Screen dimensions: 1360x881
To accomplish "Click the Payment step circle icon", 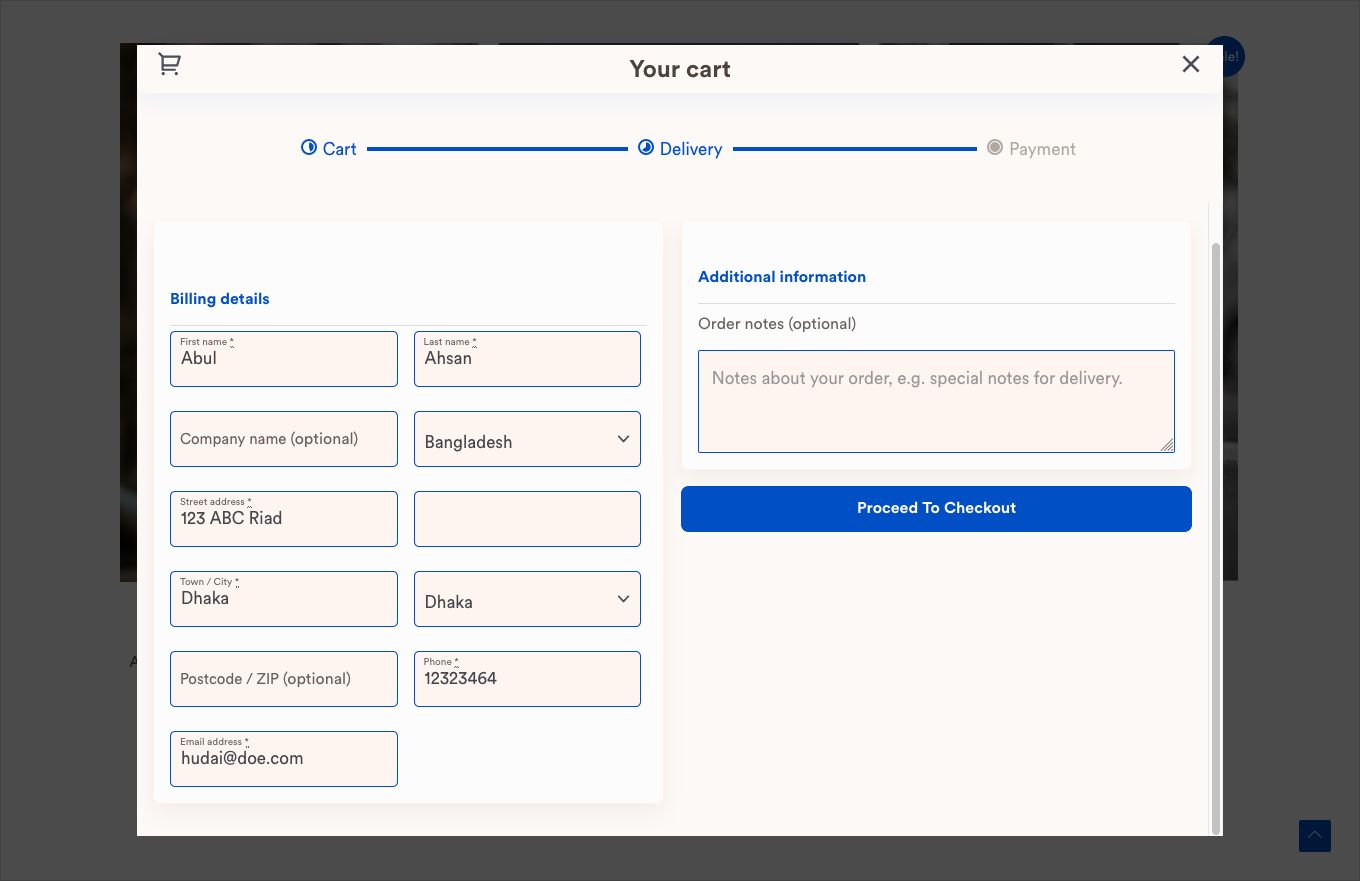I will tap(995, 148).
